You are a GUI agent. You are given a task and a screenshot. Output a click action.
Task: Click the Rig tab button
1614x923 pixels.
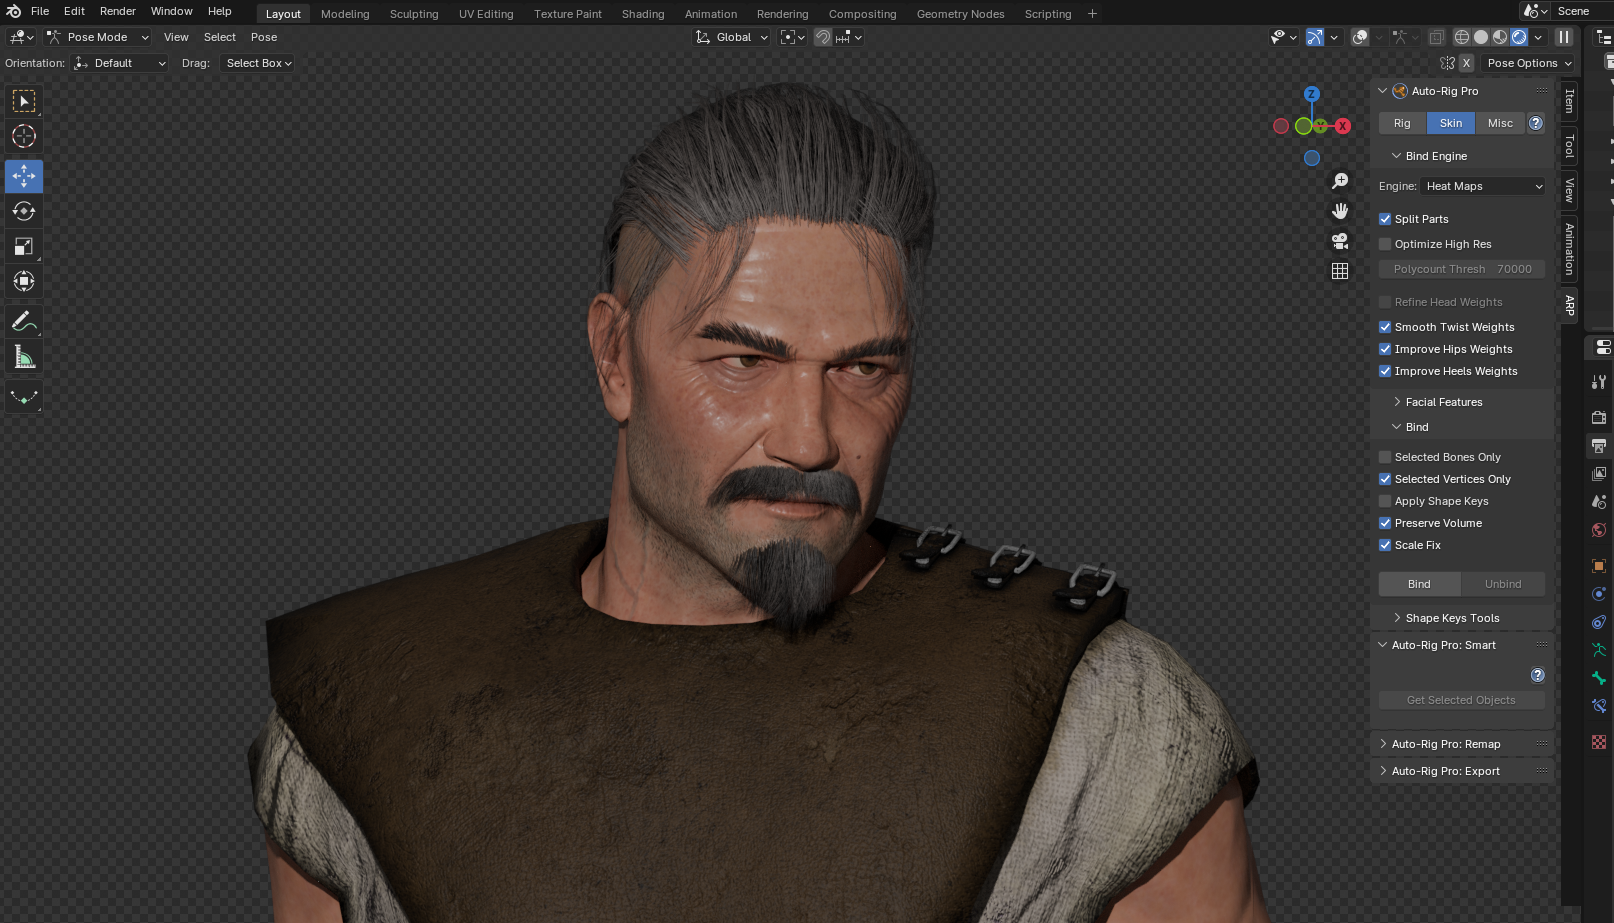tap(1402, 123)
